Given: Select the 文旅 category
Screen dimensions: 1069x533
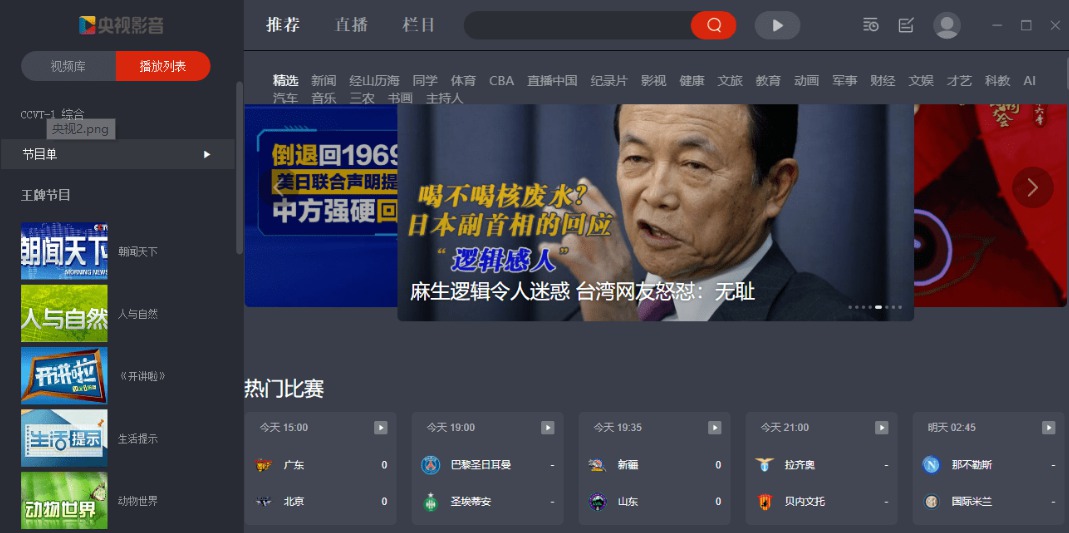Looking at the screenshot, I should click(x=729, y=80).
